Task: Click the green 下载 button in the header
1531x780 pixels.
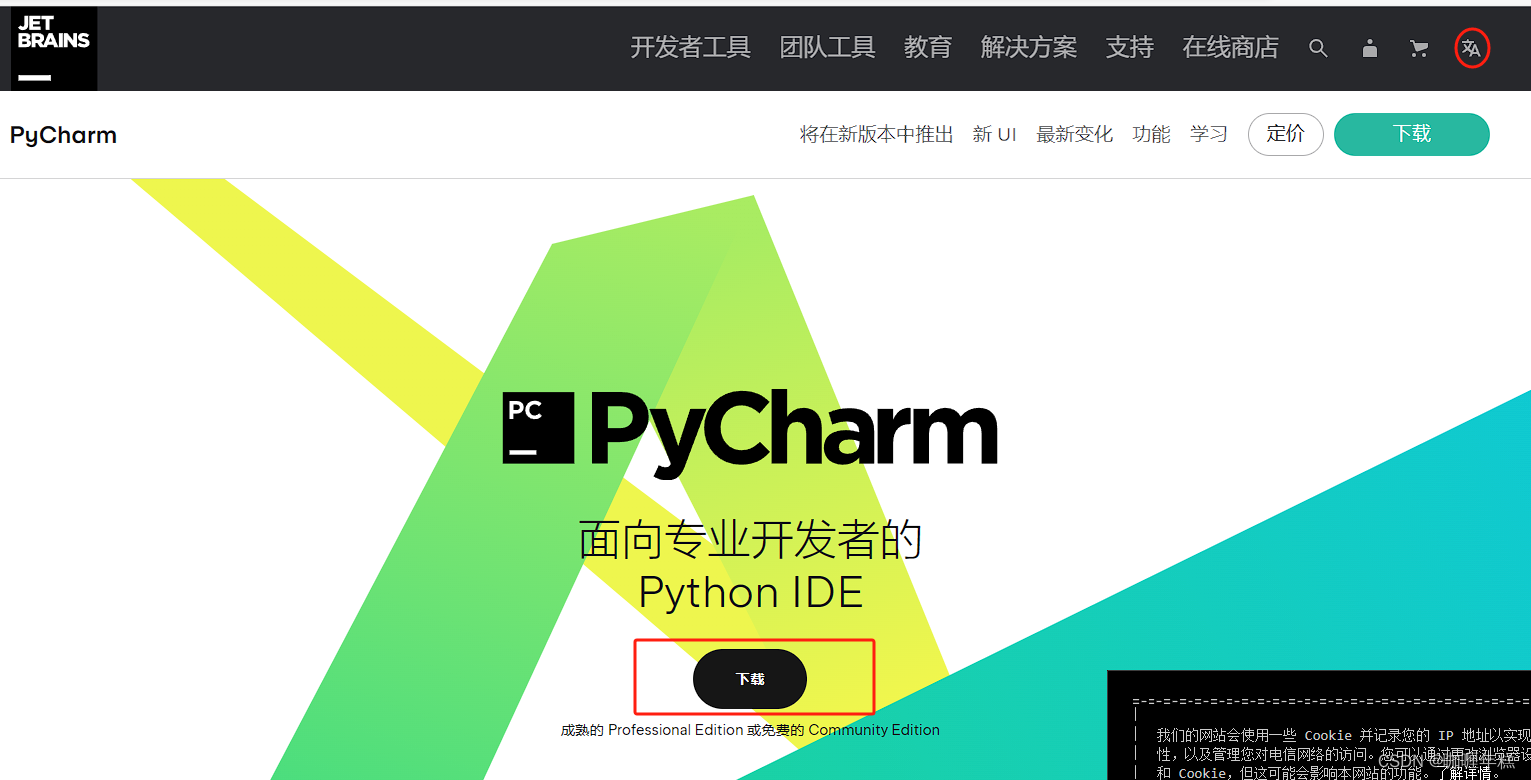Action: (x=1412, y=134)
